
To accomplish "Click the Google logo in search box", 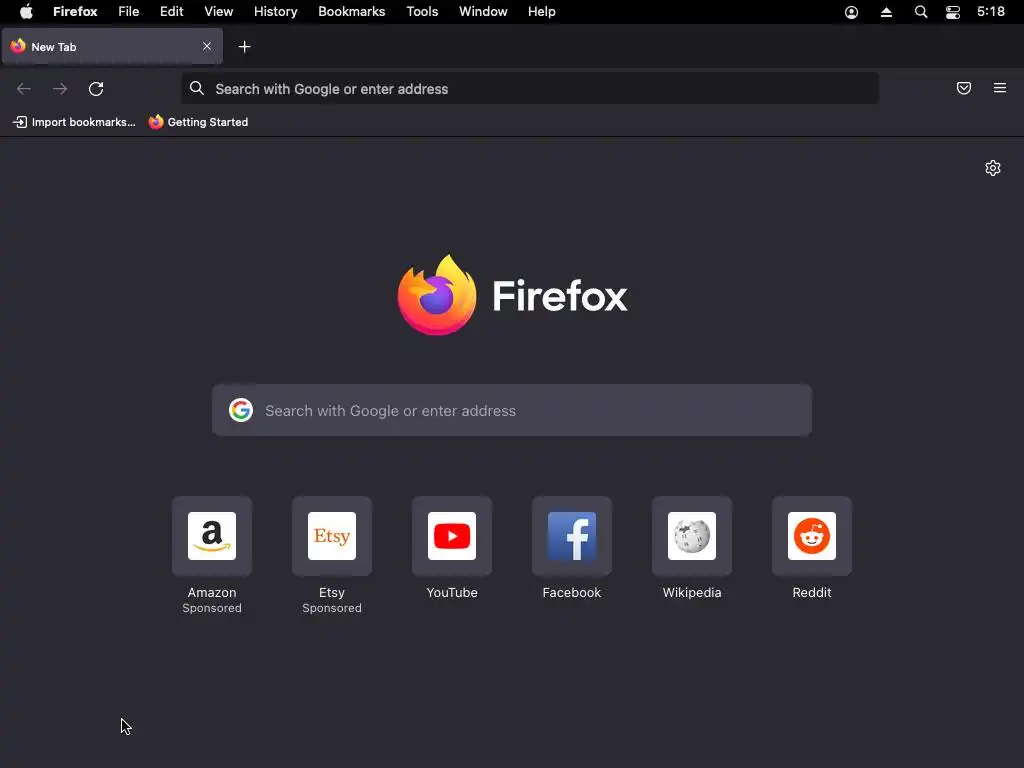I will coord(241,410).
